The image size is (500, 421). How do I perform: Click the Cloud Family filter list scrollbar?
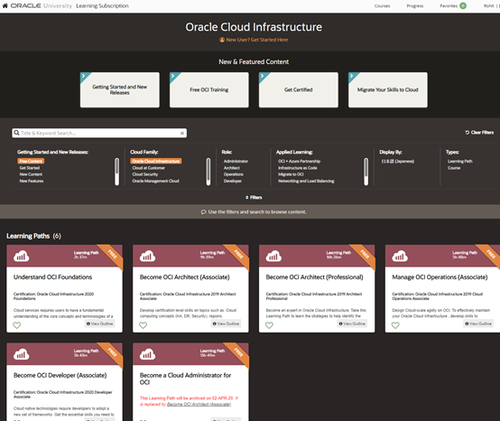pyautogui.click(x=208, y=172)
